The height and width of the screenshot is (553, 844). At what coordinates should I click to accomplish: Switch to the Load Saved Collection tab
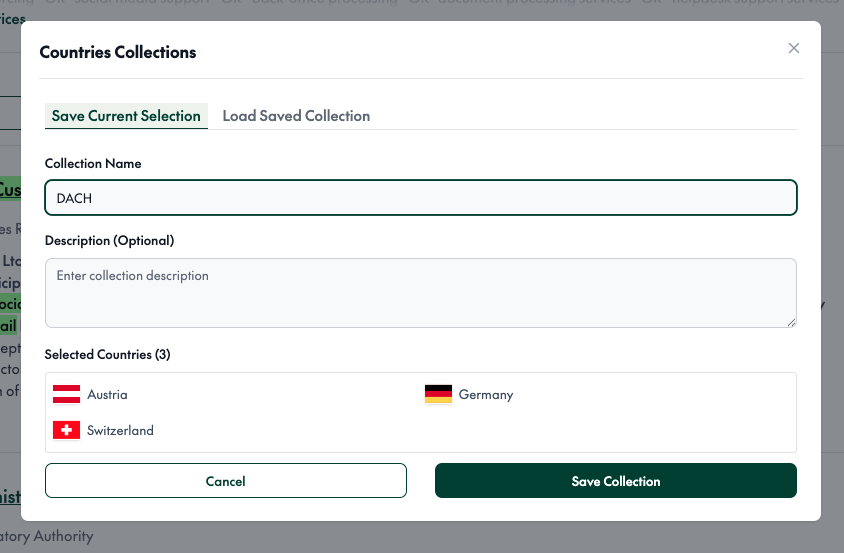point(296,116)
